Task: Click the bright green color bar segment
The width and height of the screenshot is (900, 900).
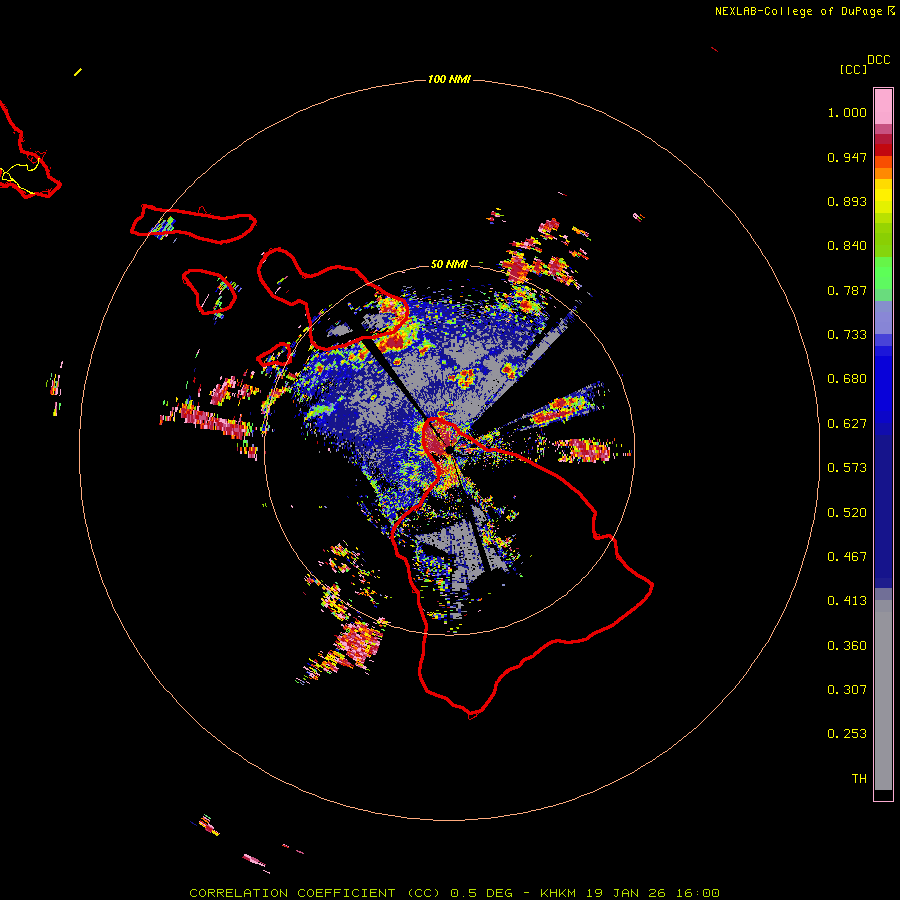Action: 883,273
